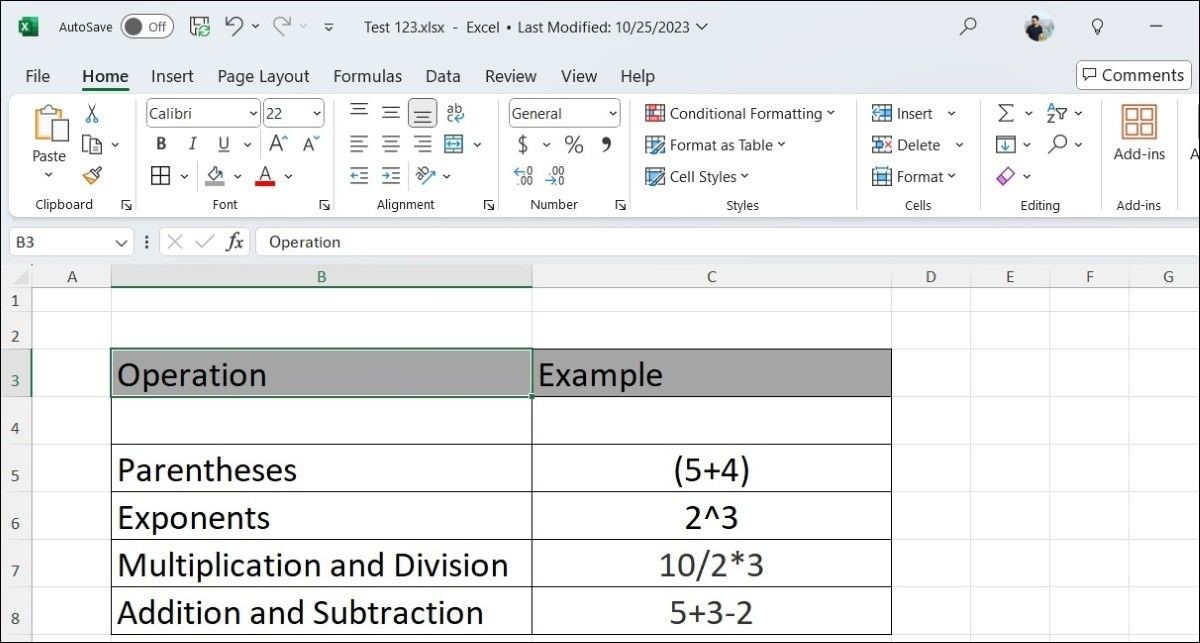Open the Comments button
The height and width of the screenshot is (643, 1200).
point(1132,75)
